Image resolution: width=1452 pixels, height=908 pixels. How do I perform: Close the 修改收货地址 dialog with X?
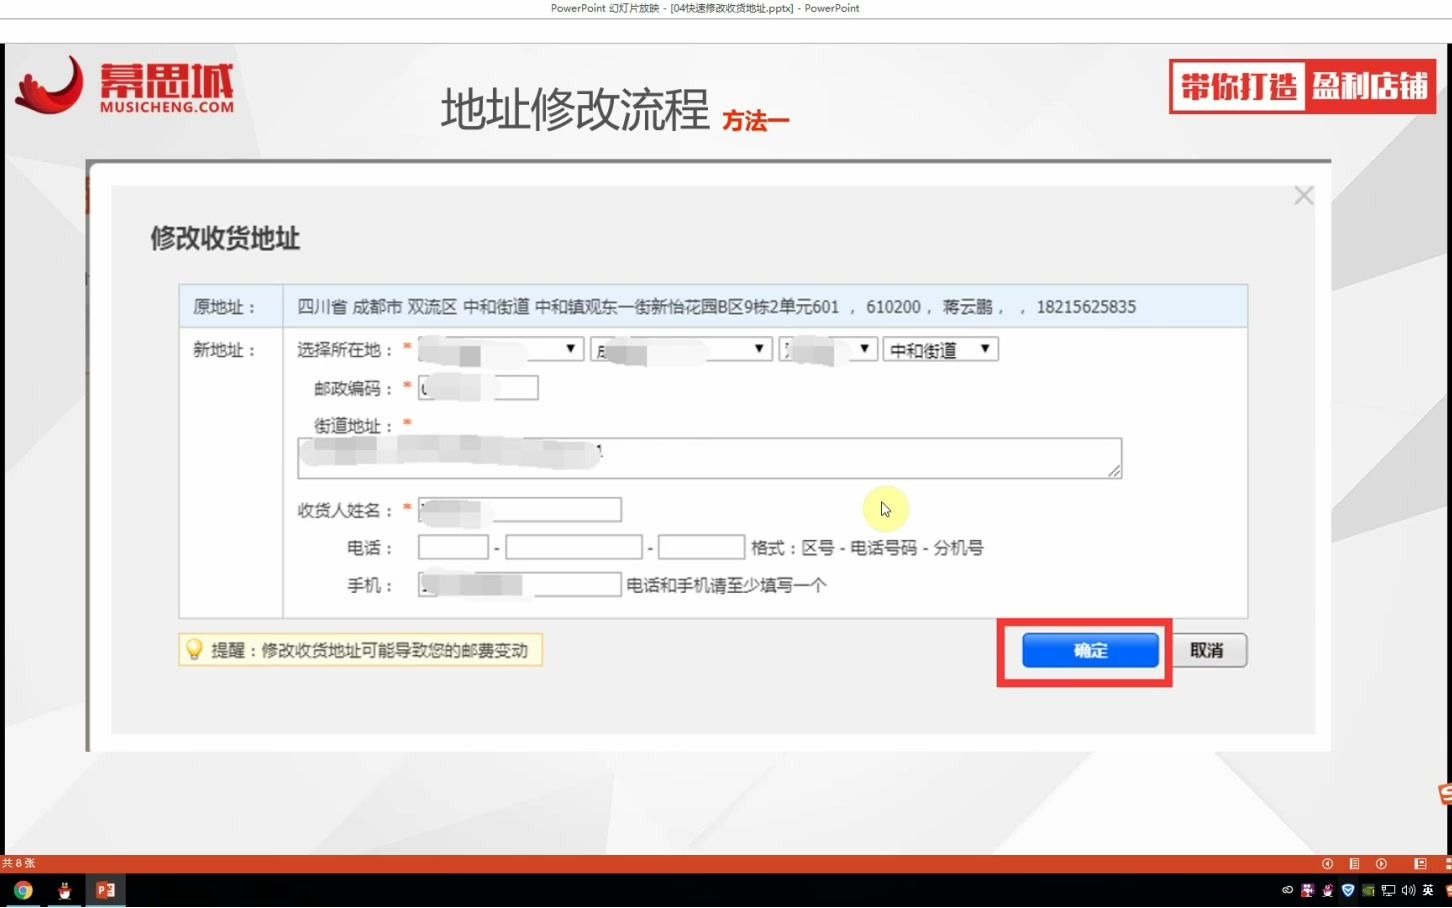[x=1303, y=196]
